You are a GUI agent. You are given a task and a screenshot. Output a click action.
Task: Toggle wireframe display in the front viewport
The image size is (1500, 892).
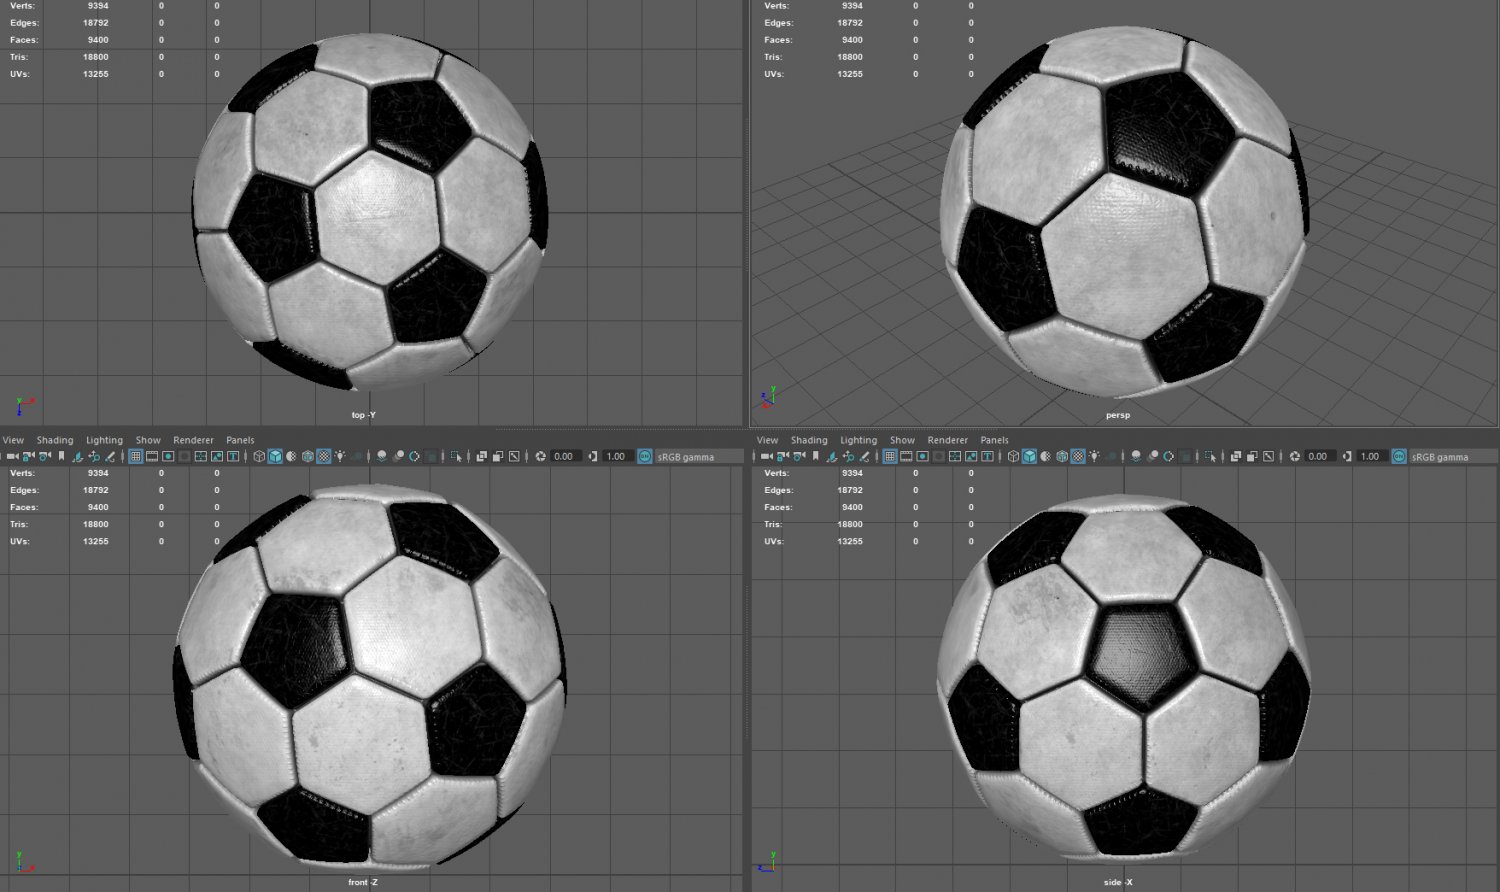pyautogui.click(x=258, y=457)
